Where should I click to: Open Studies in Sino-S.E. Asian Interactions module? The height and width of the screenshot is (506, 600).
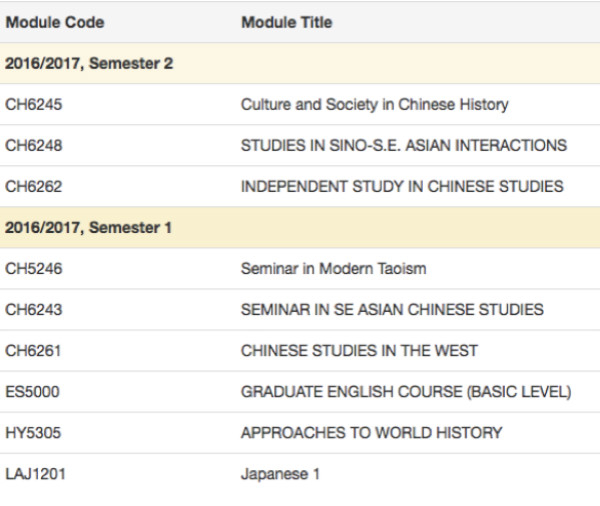click(x=403, y=145)
